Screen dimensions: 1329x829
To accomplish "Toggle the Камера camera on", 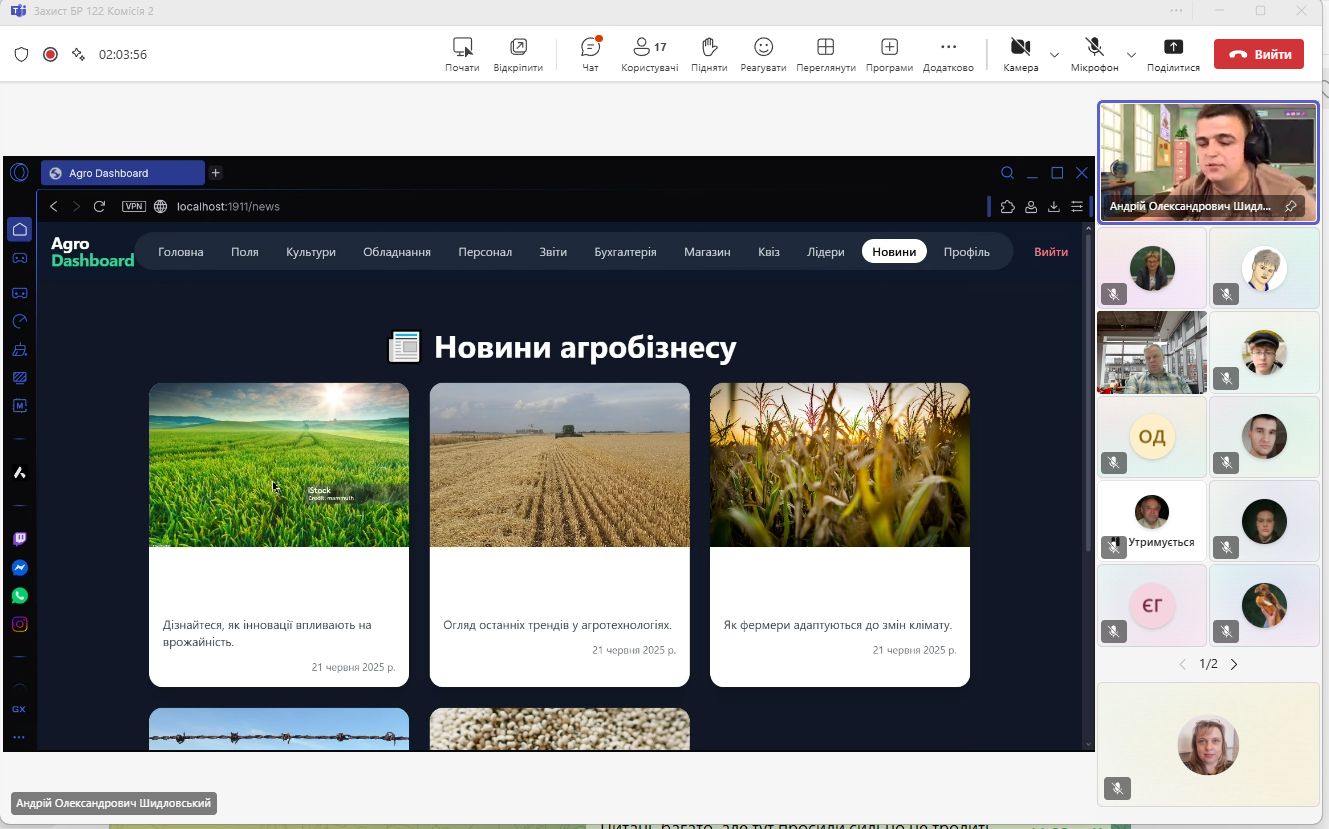I will [x=1020, y=54].
